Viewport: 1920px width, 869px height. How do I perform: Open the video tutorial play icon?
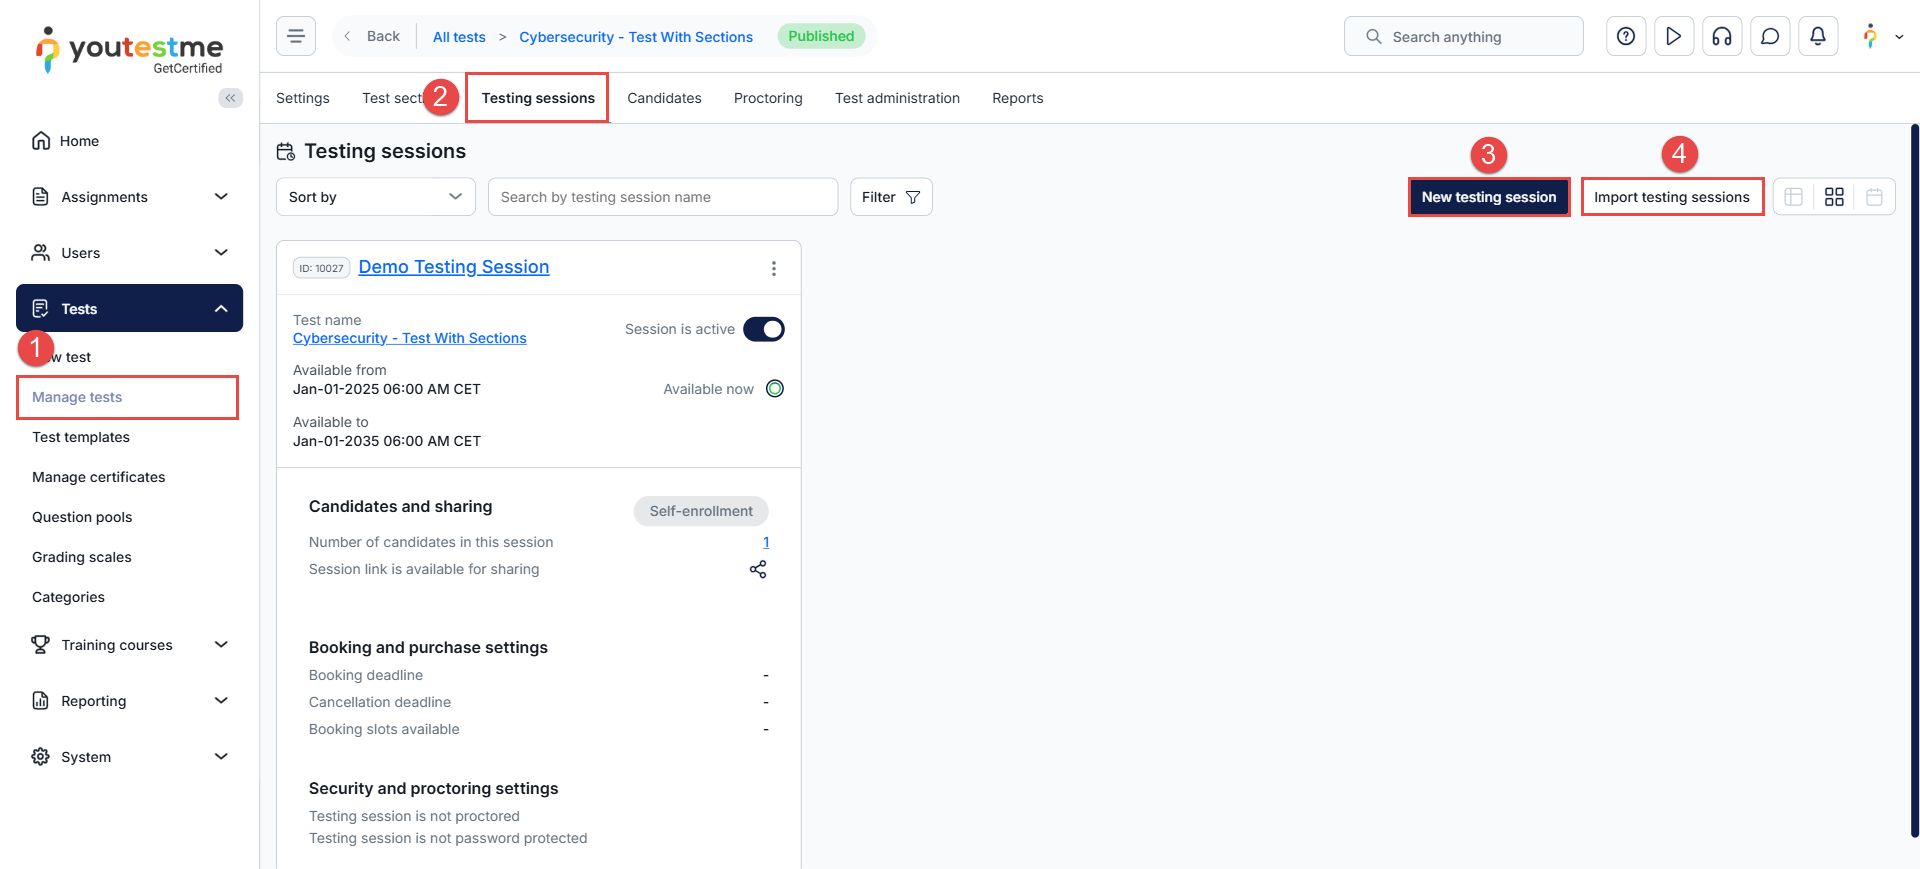pyautogui.click(x=1674, y=37)
